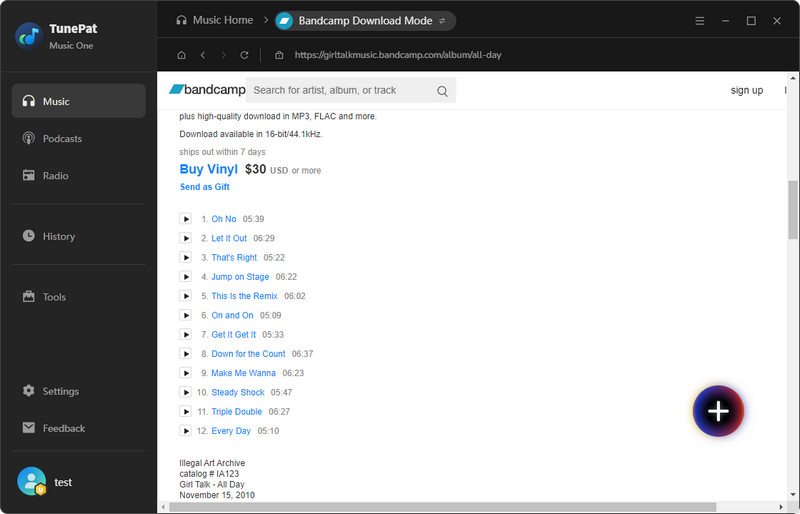Switch source via Bandcamp Download Mode selector
The width and height of the screenshot is (800, 514).
point(365,21)
